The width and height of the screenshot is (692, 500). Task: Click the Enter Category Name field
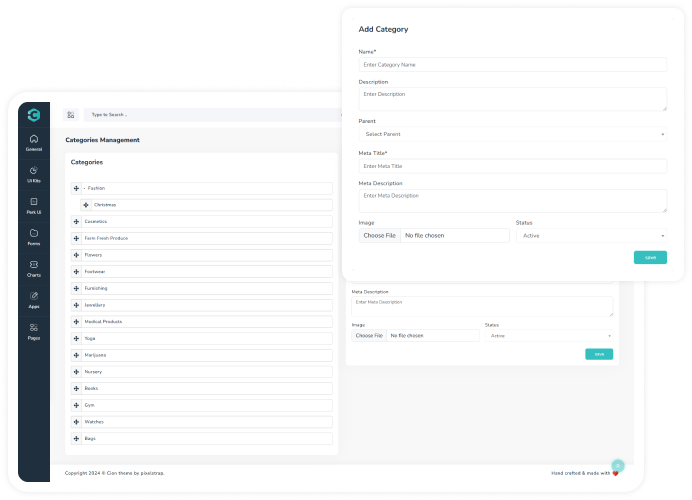pos(512,65)
